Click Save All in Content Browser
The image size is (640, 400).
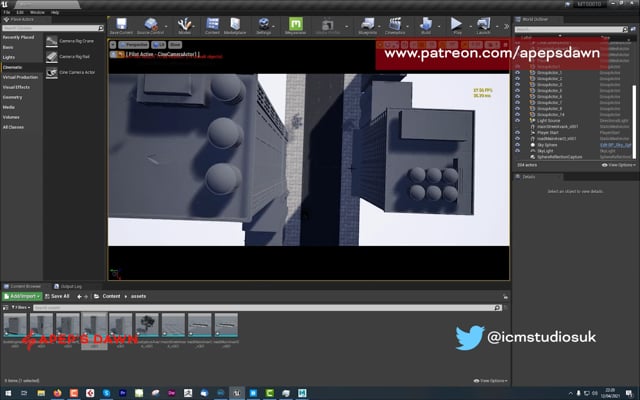coord(57,296)
